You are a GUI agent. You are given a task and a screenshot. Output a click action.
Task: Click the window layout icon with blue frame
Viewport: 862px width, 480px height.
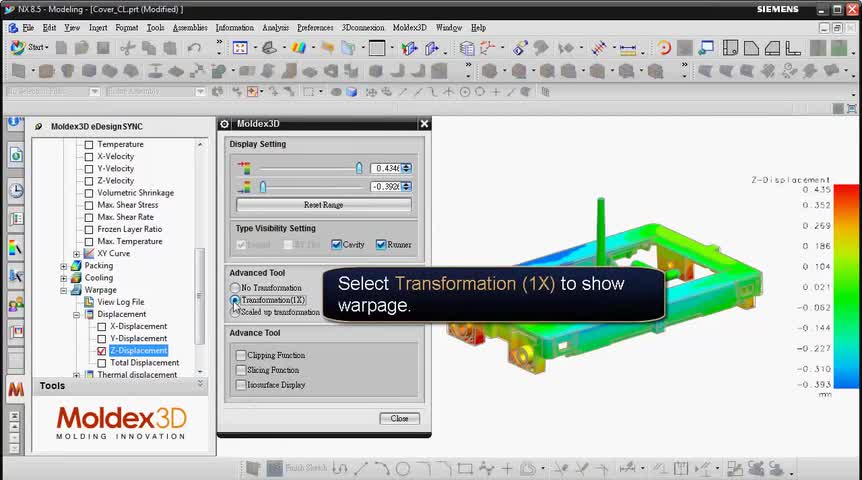click(706, 48)
